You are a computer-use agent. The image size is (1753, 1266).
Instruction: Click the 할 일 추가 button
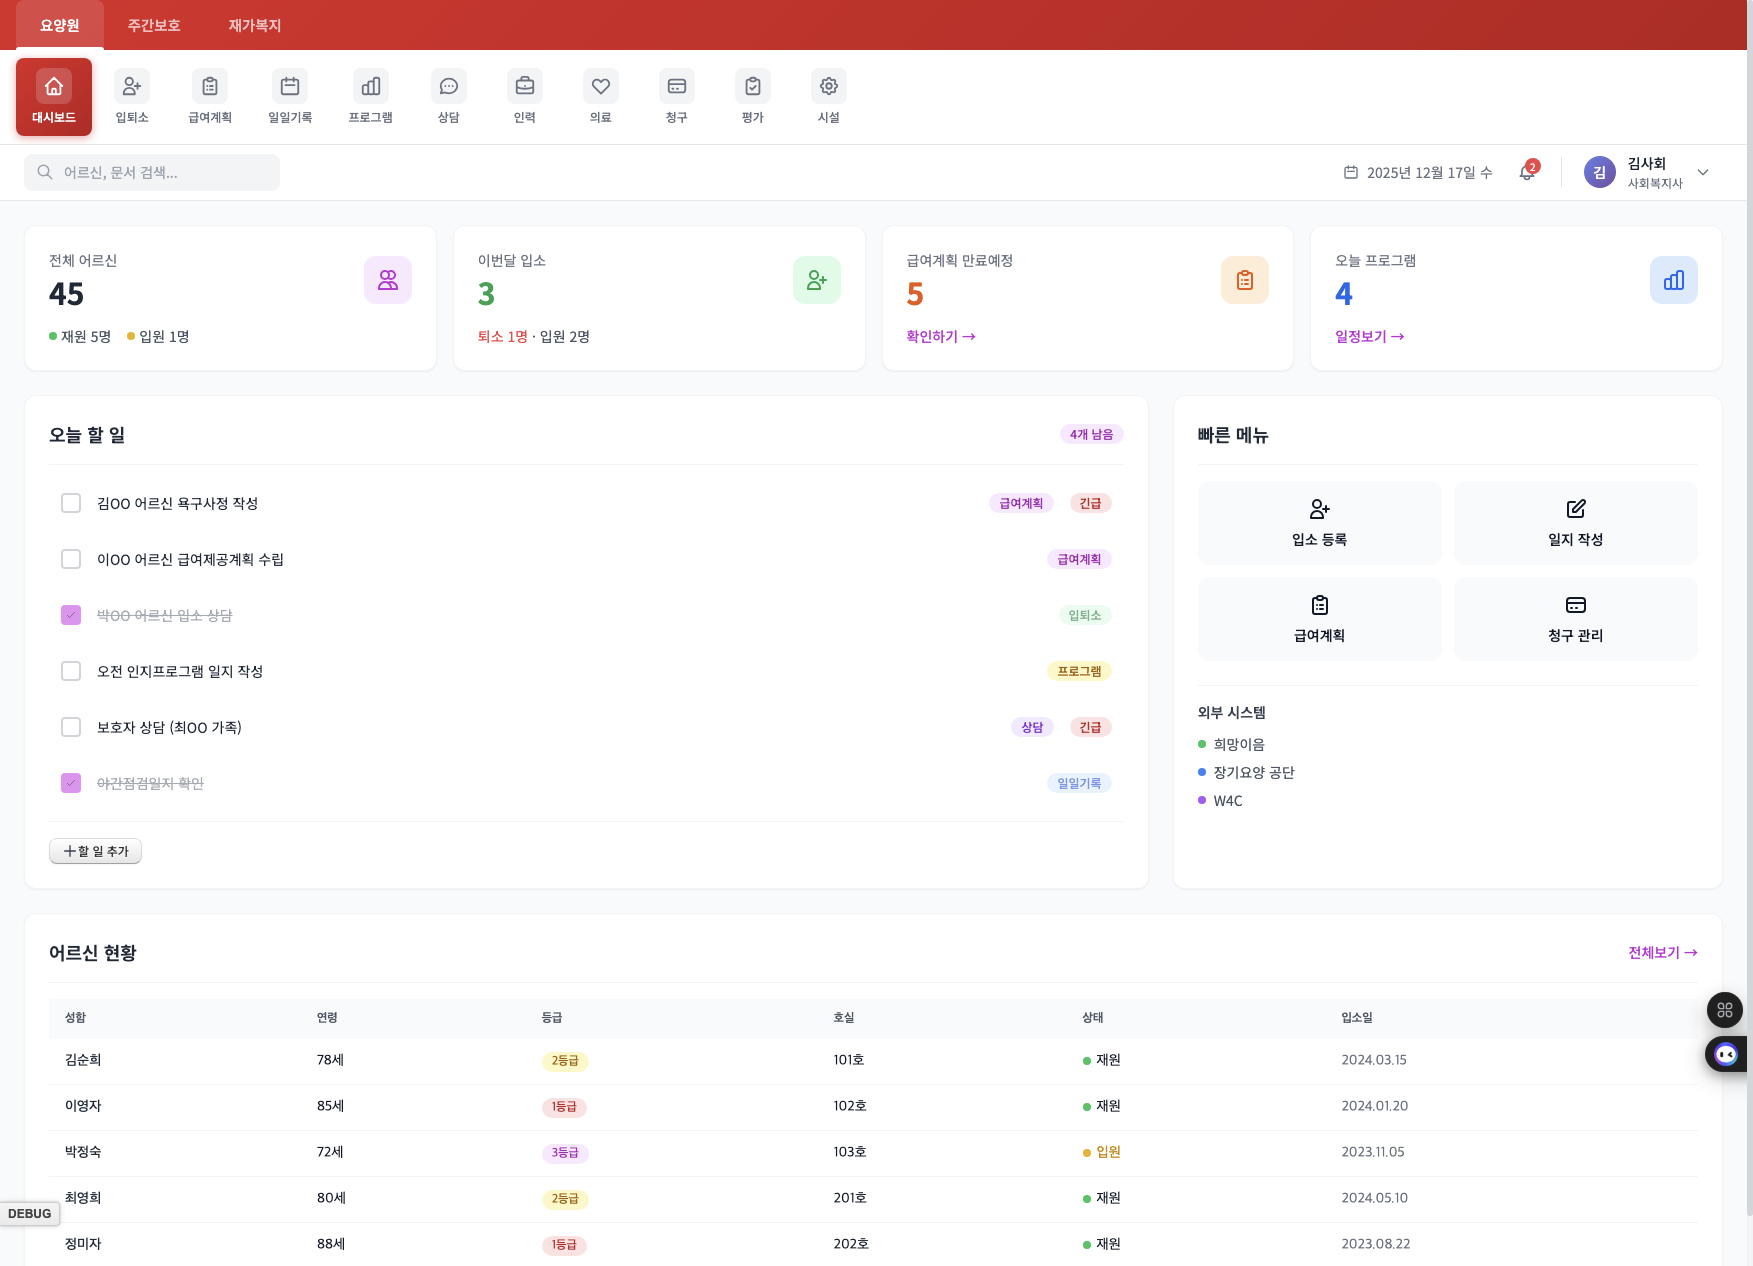(x=96, y=851)
